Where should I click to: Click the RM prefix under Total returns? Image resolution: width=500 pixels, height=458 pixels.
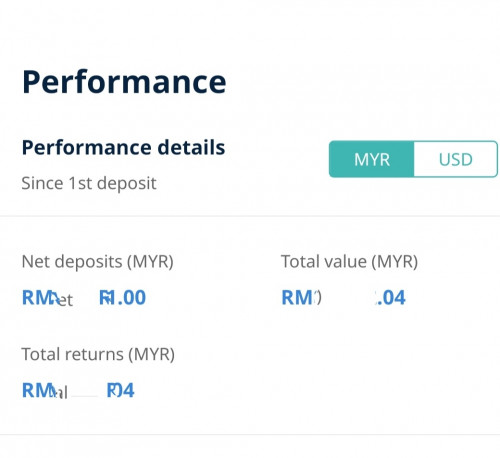[35, 390]
